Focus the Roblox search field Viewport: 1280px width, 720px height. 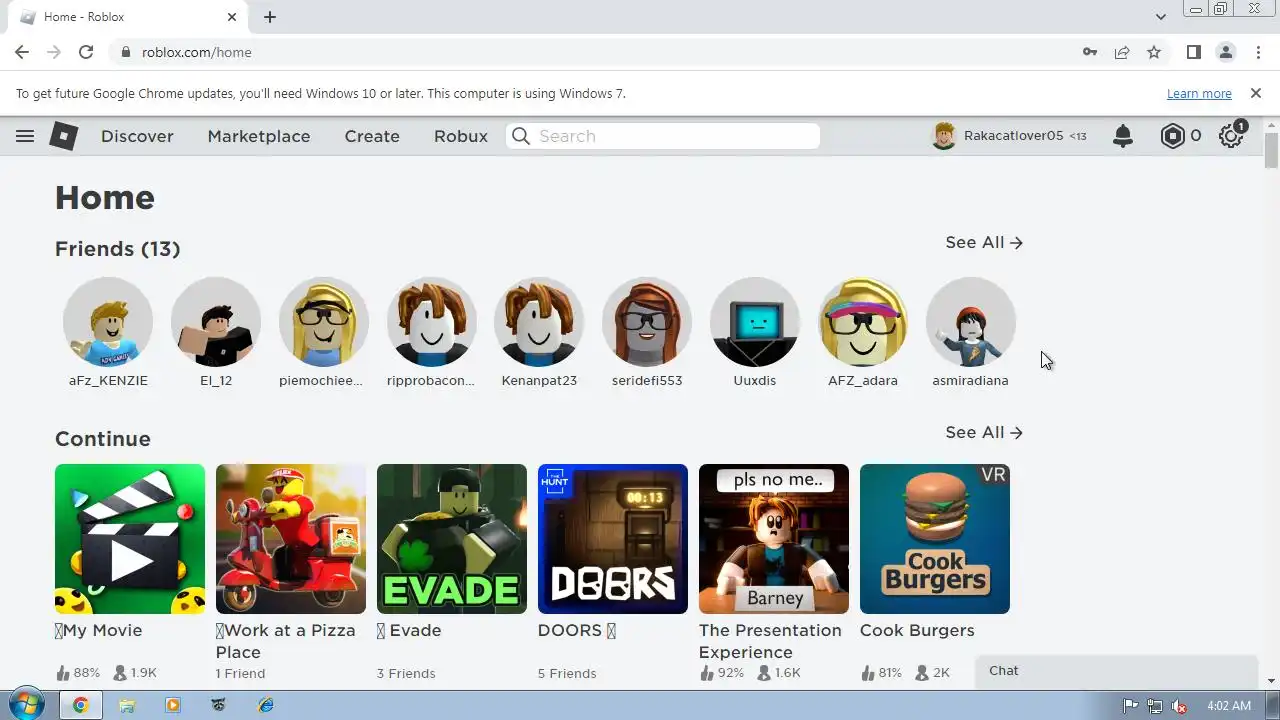tap(663, 136)
